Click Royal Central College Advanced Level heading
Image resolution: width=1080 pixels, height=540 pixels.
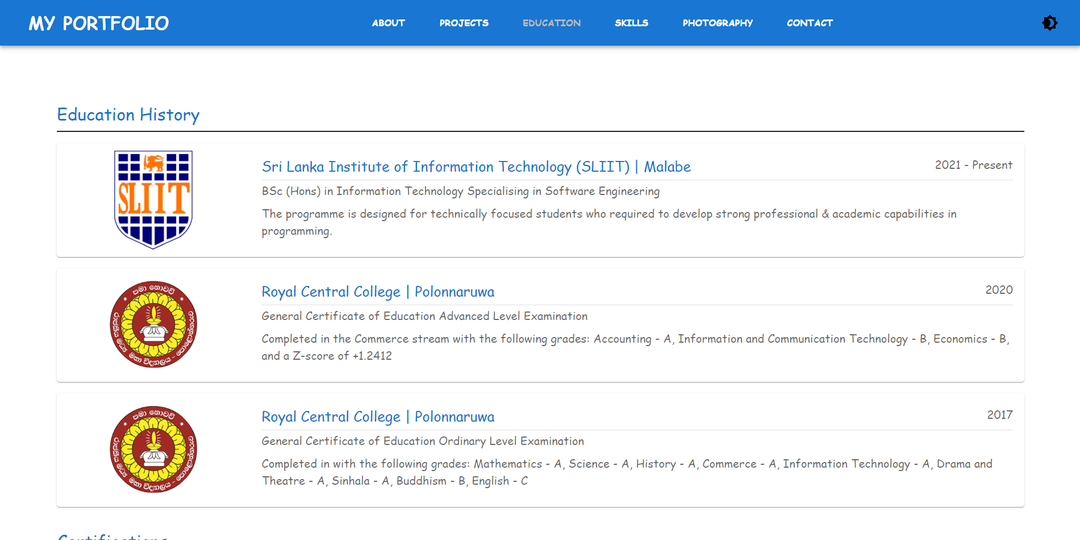tap(378, 292)
